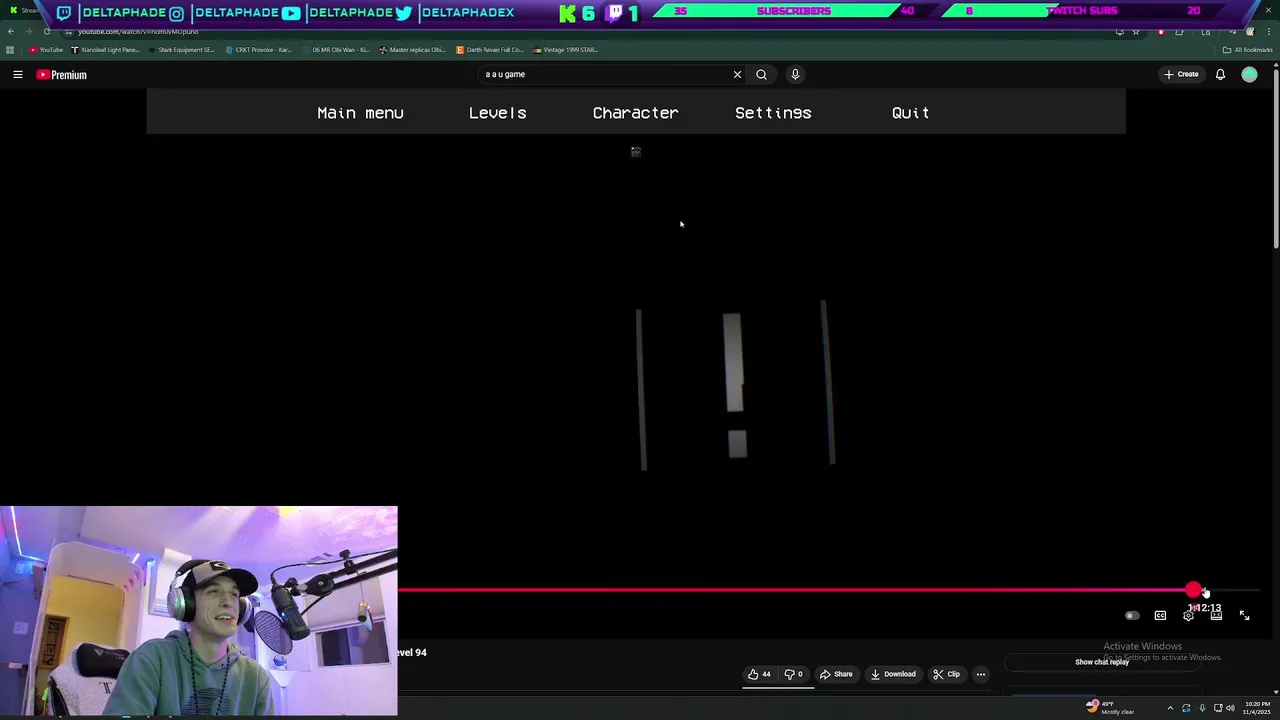Open the Character menu item
1280x720 pixels.
point(635,113)
